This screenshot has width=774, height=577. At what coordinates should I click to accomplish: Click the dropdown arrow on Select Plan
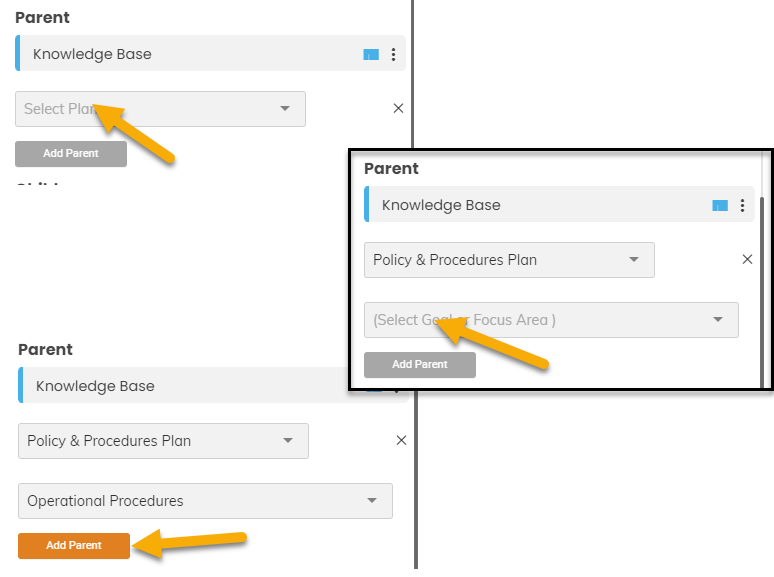coord(285,108)
